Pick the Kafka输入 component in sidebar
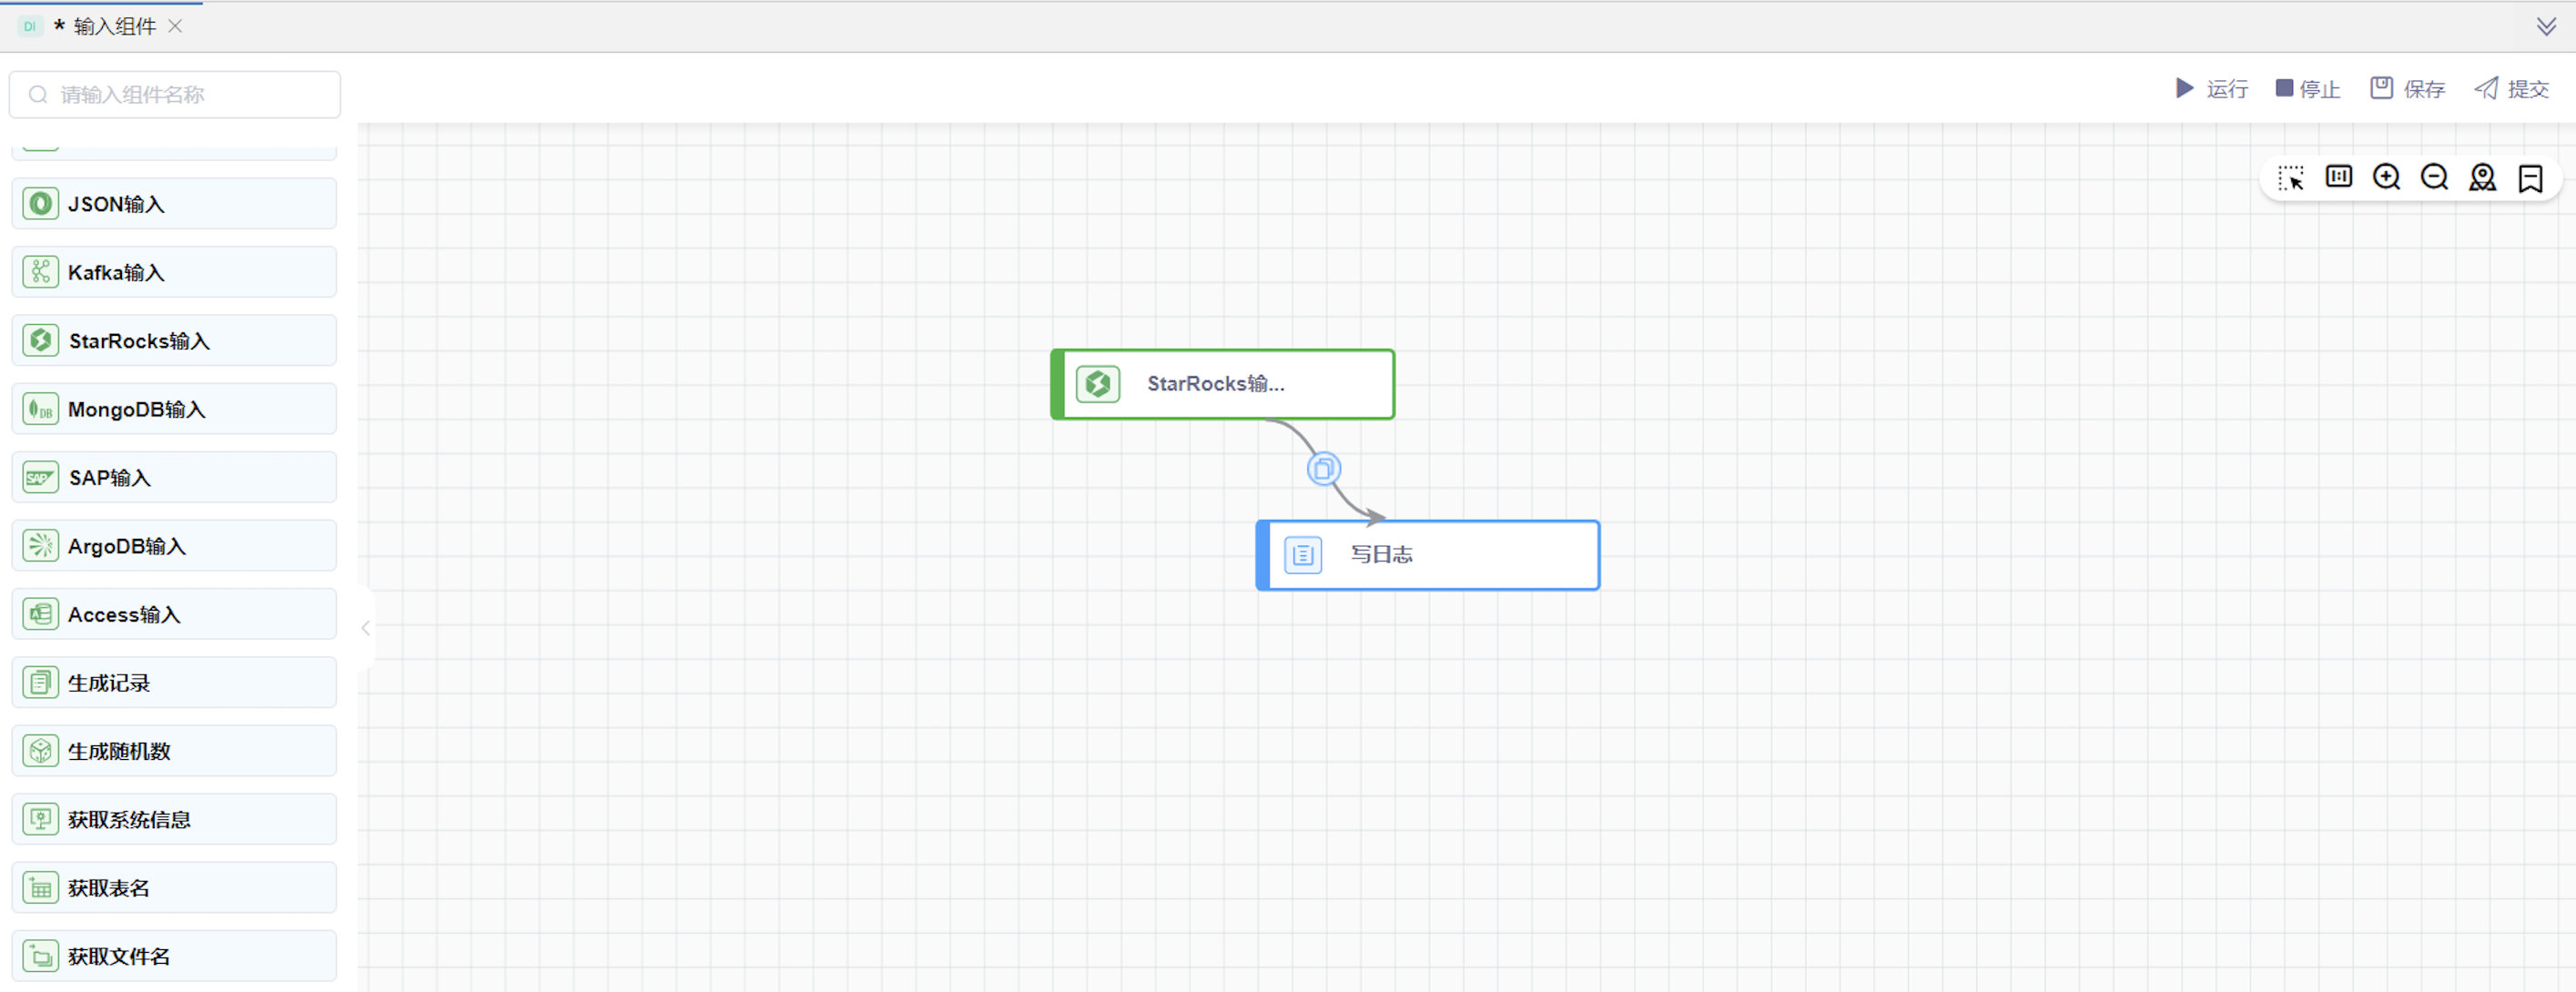 [x=174, y=272]
